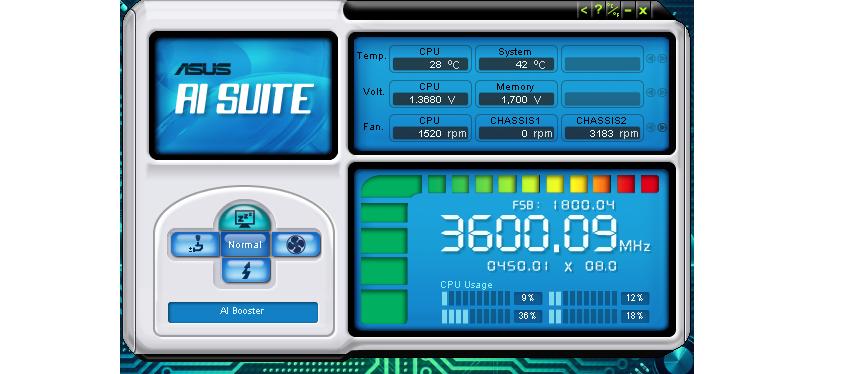Click the question mark help icon

click(599, 10)
